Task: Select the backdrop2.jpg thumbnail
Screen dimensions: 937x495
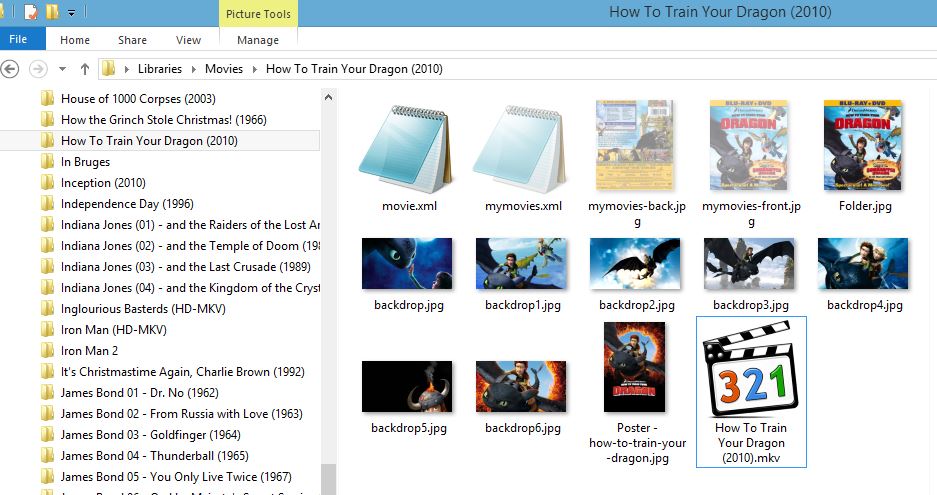Action: pyautogui.click(x=635, y=264)
